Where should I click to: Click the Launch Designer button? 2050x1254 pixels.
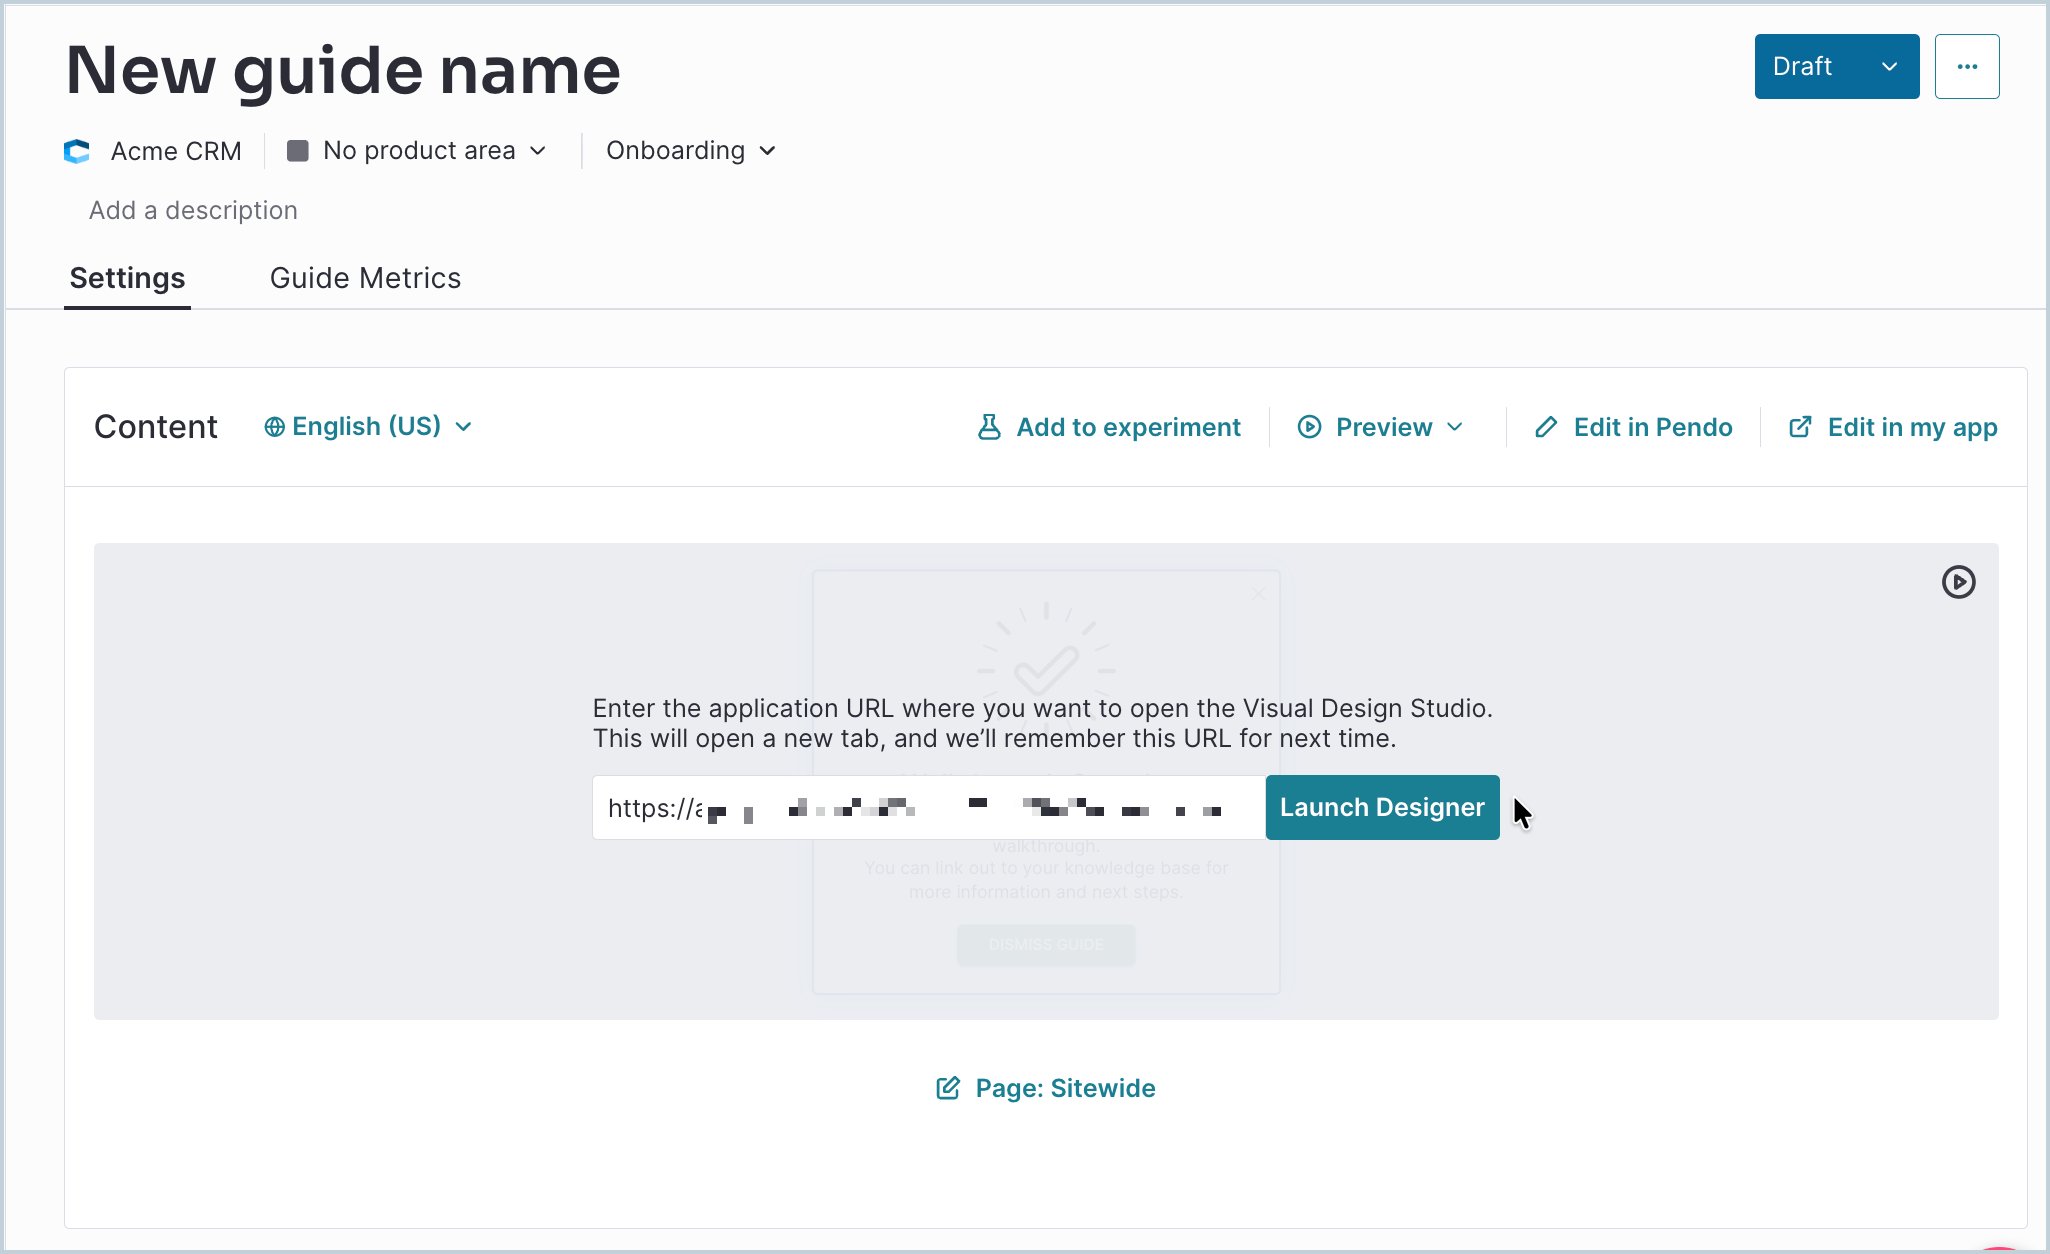[1382, 807]
